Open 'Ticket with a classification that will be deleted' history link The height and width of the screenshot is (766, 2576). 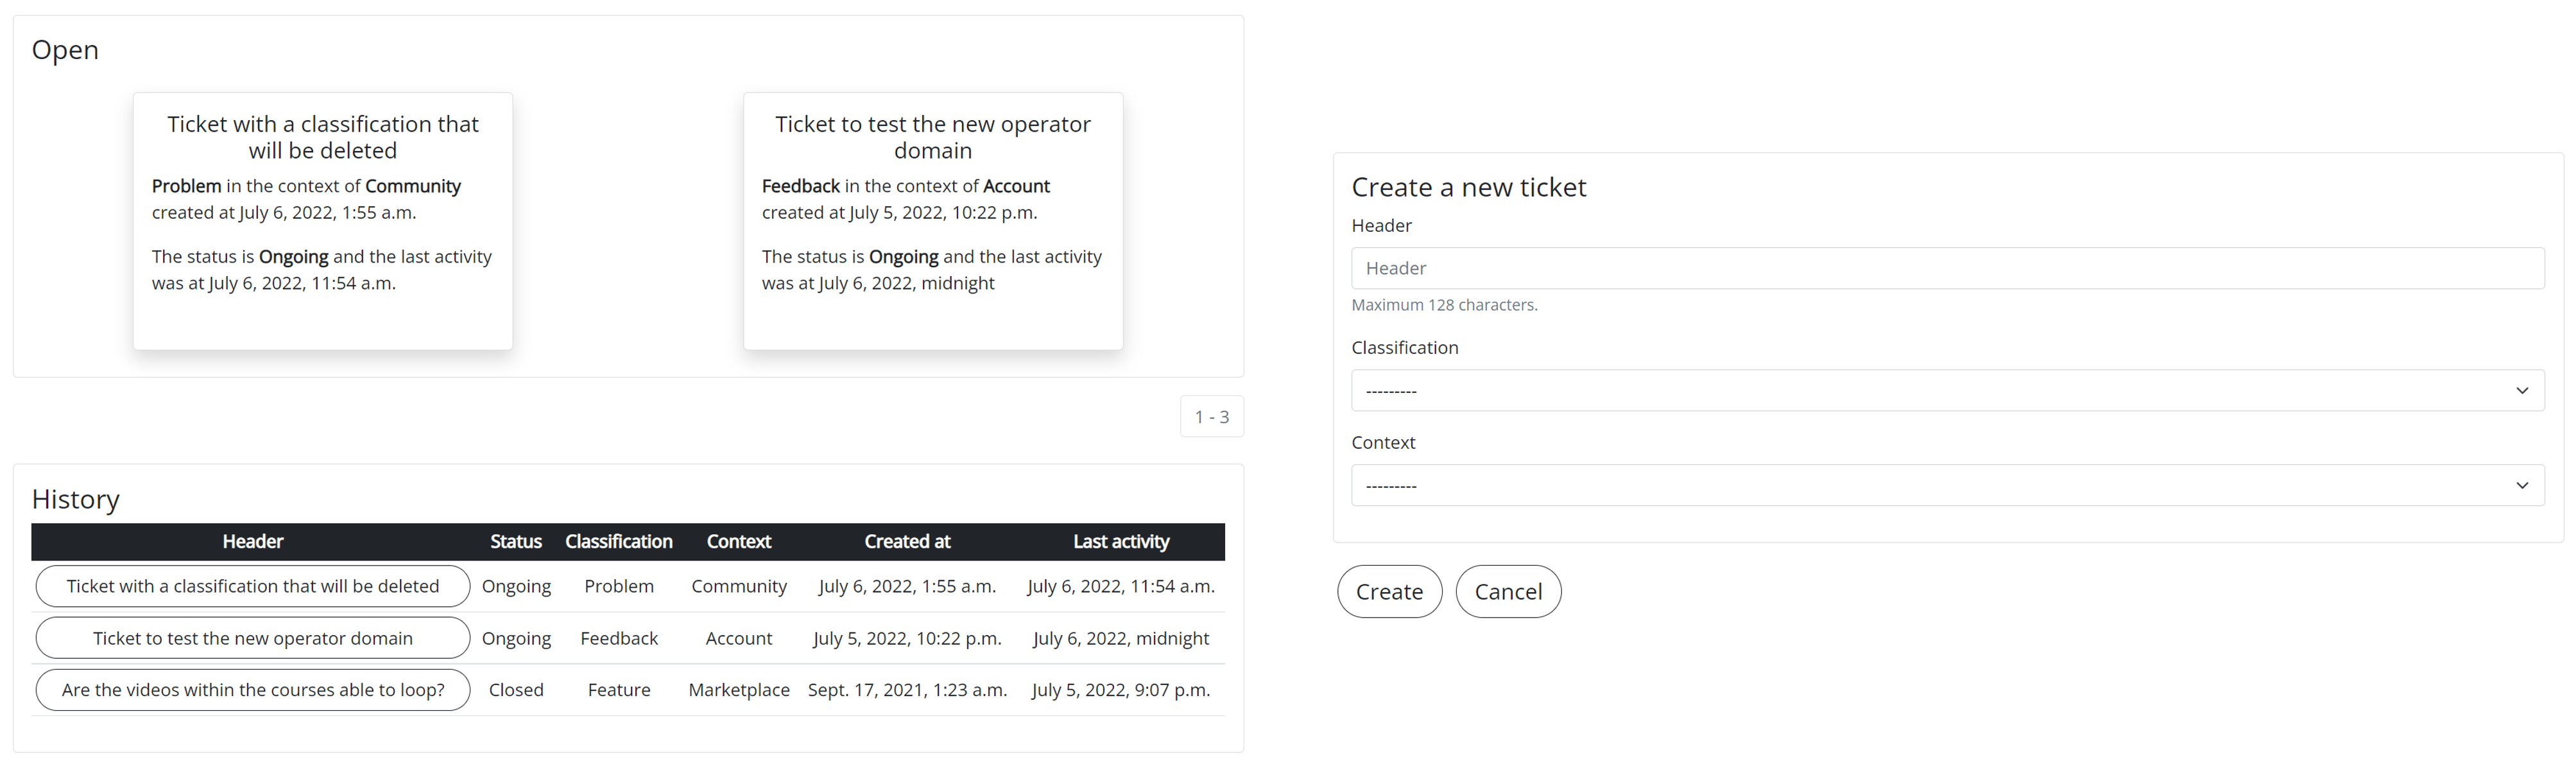[253, 587]
